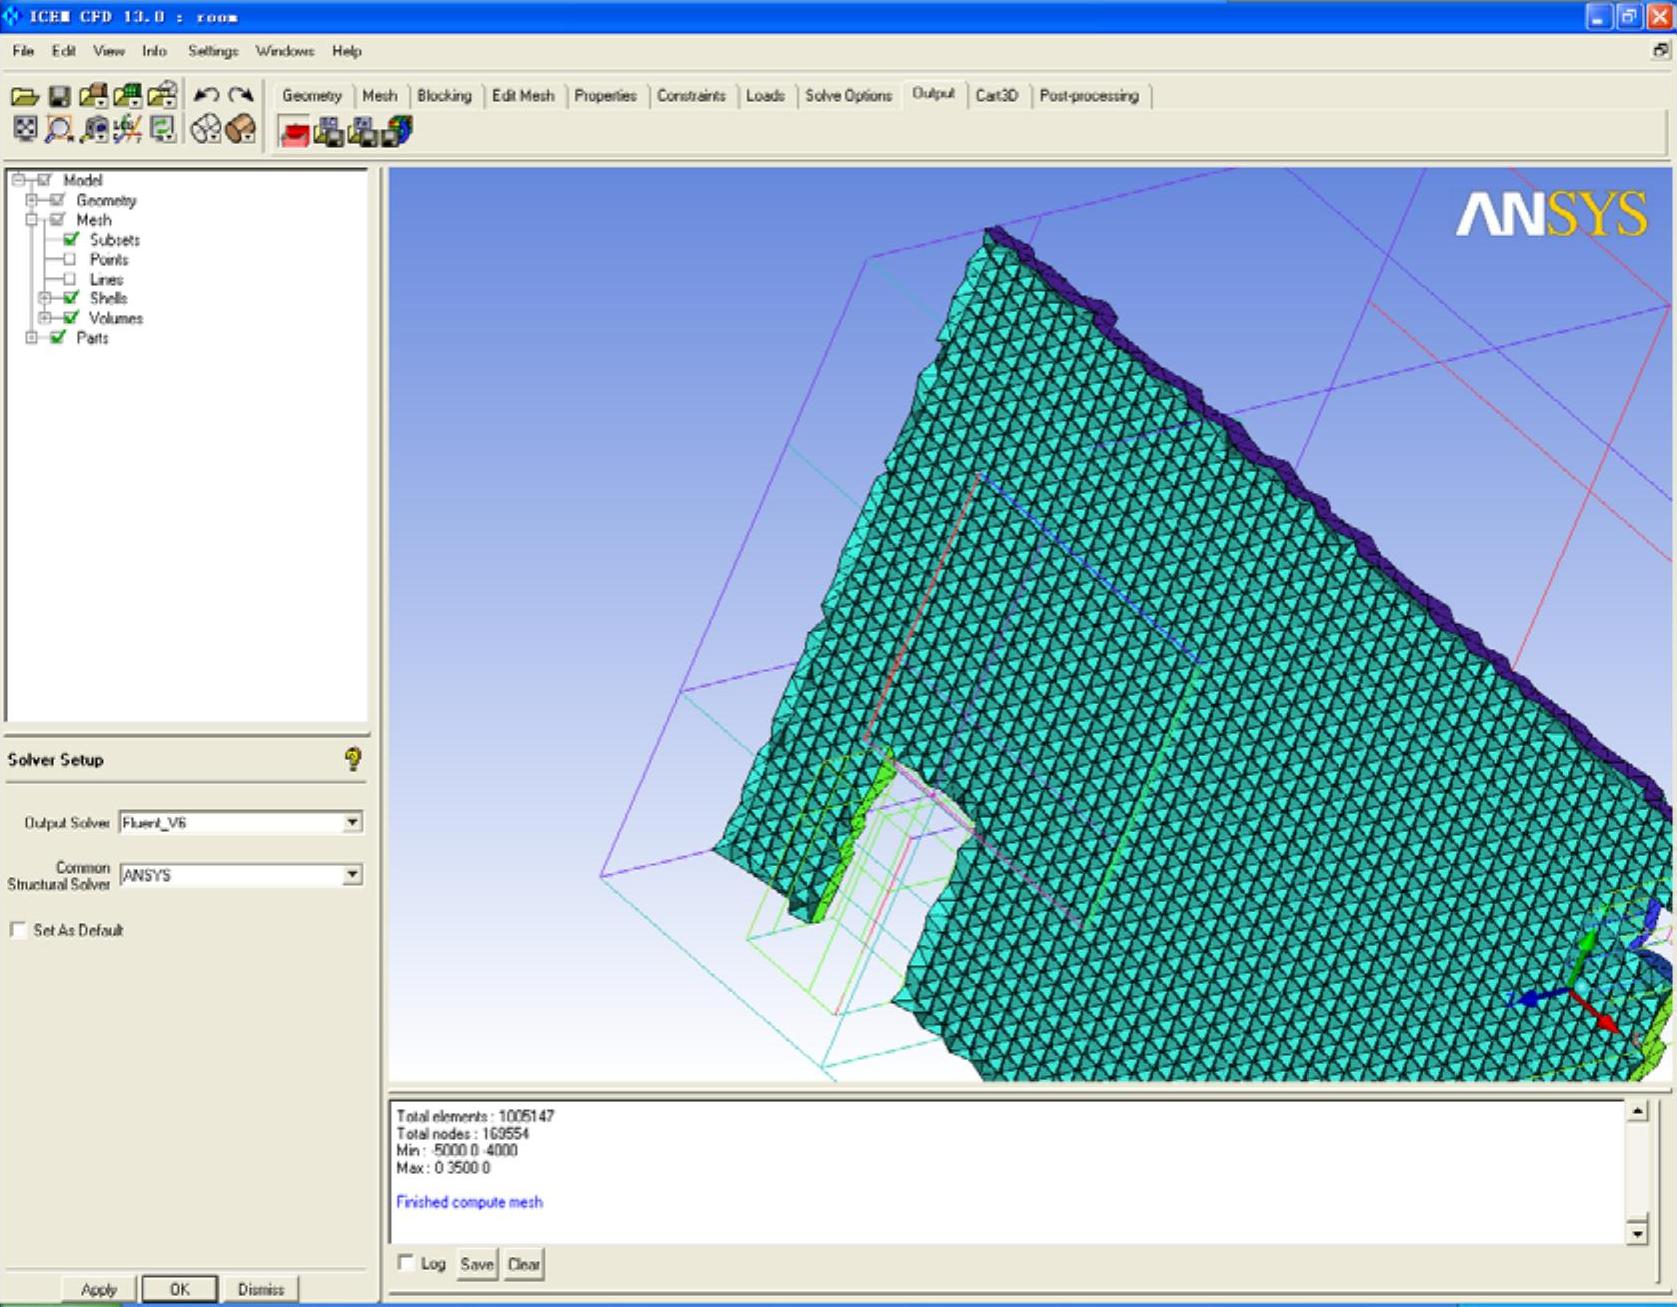Enable the Lines checkbox in Mesh tree
The image size is (1677, 1307).
coord(70,279)
